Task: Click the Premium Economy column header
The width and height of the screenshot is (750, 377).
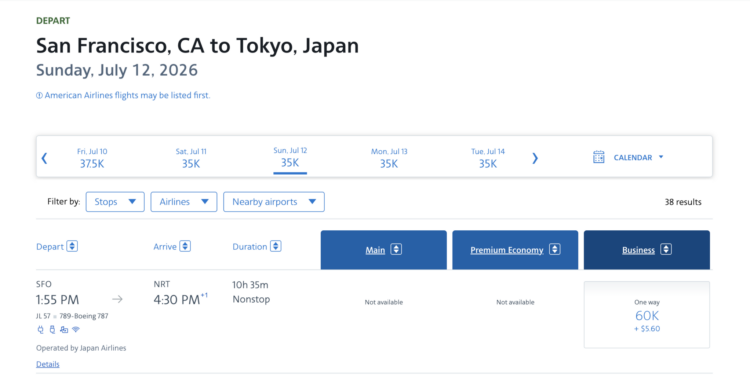Action: [x=515, y=250]
